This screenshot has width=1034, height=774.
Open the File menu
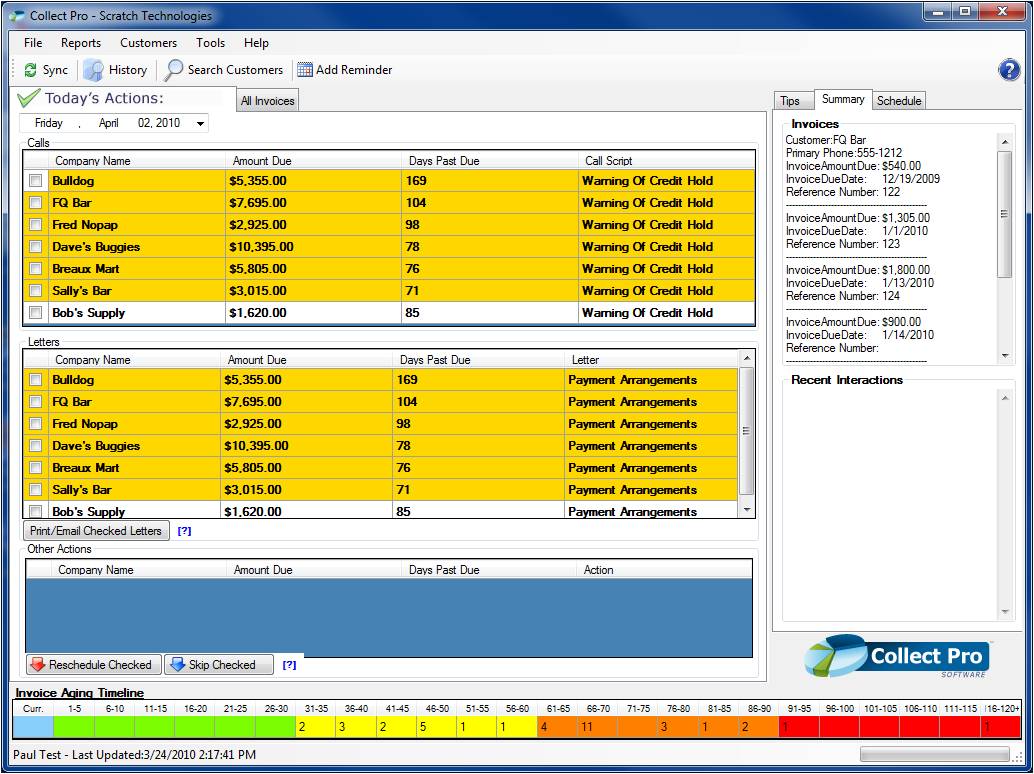[33, 43]
